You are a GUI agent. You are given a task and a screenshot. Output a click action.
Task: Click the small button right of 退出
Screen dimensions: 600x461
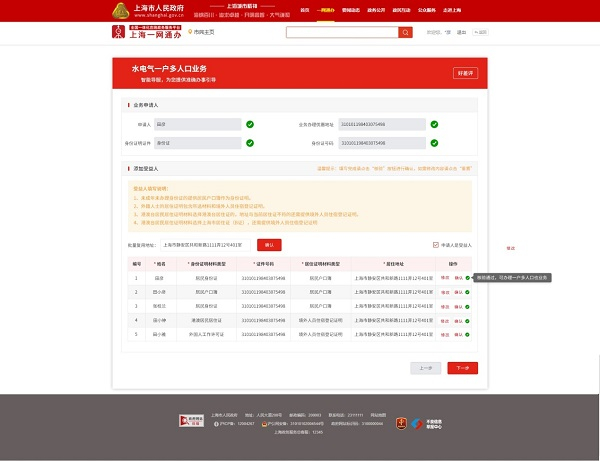[480, 33]
